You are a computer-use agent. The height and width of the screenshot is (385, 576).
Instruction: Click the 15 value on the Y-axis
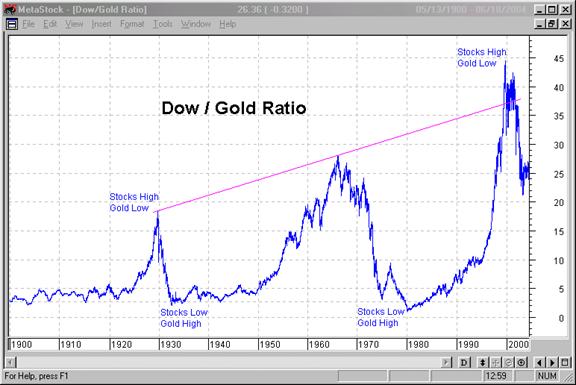coord(559,232)
